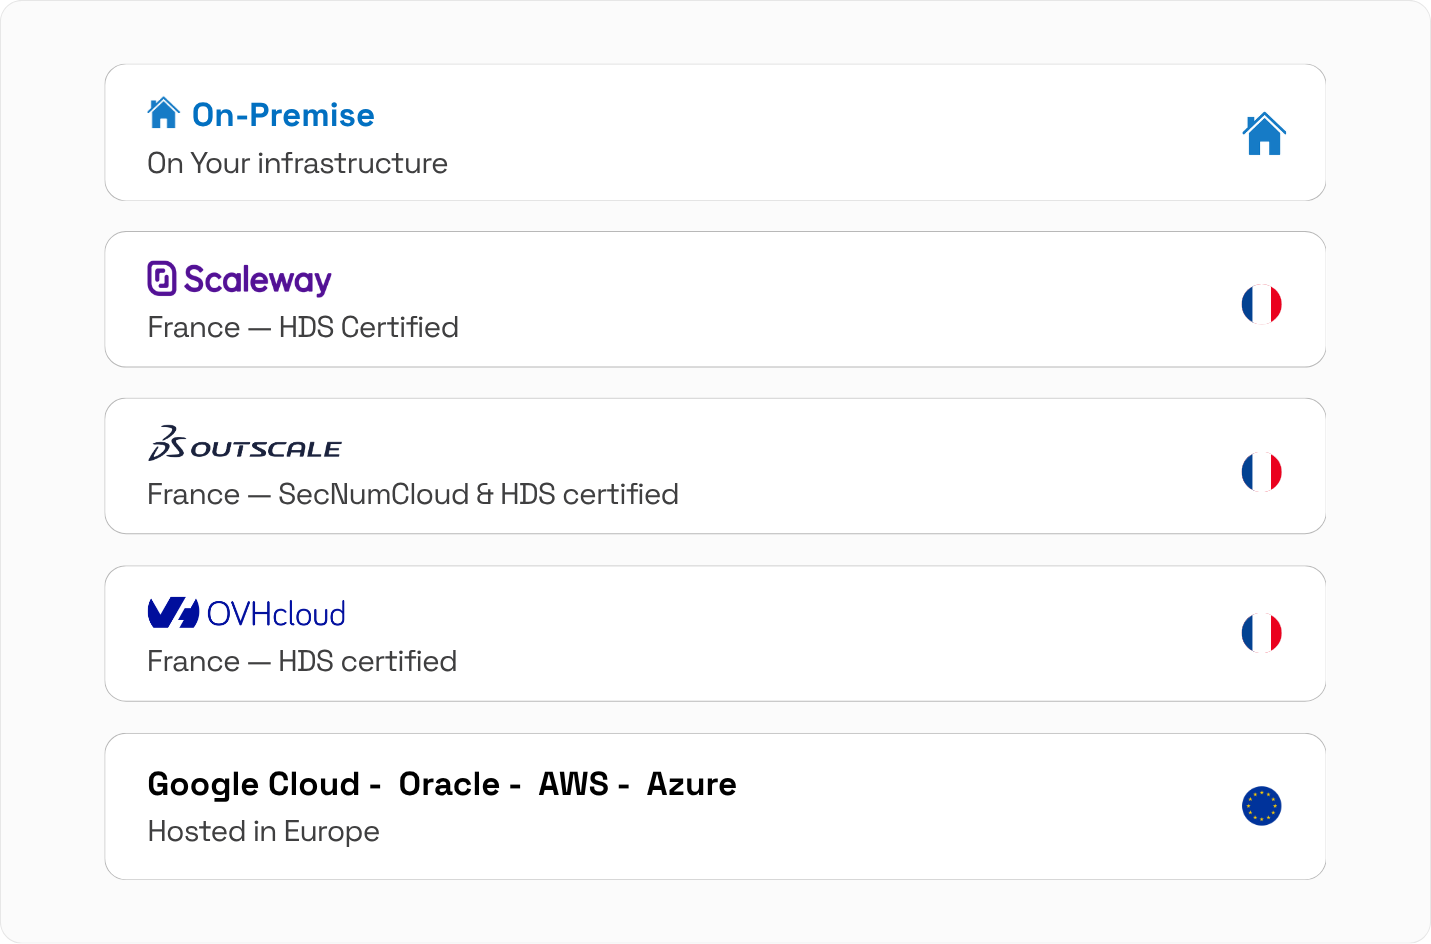The width and height of the screenshot is (1431, 944).
Task: Click the French flag in OVHcloud row
Action: tap(1261, 633)
